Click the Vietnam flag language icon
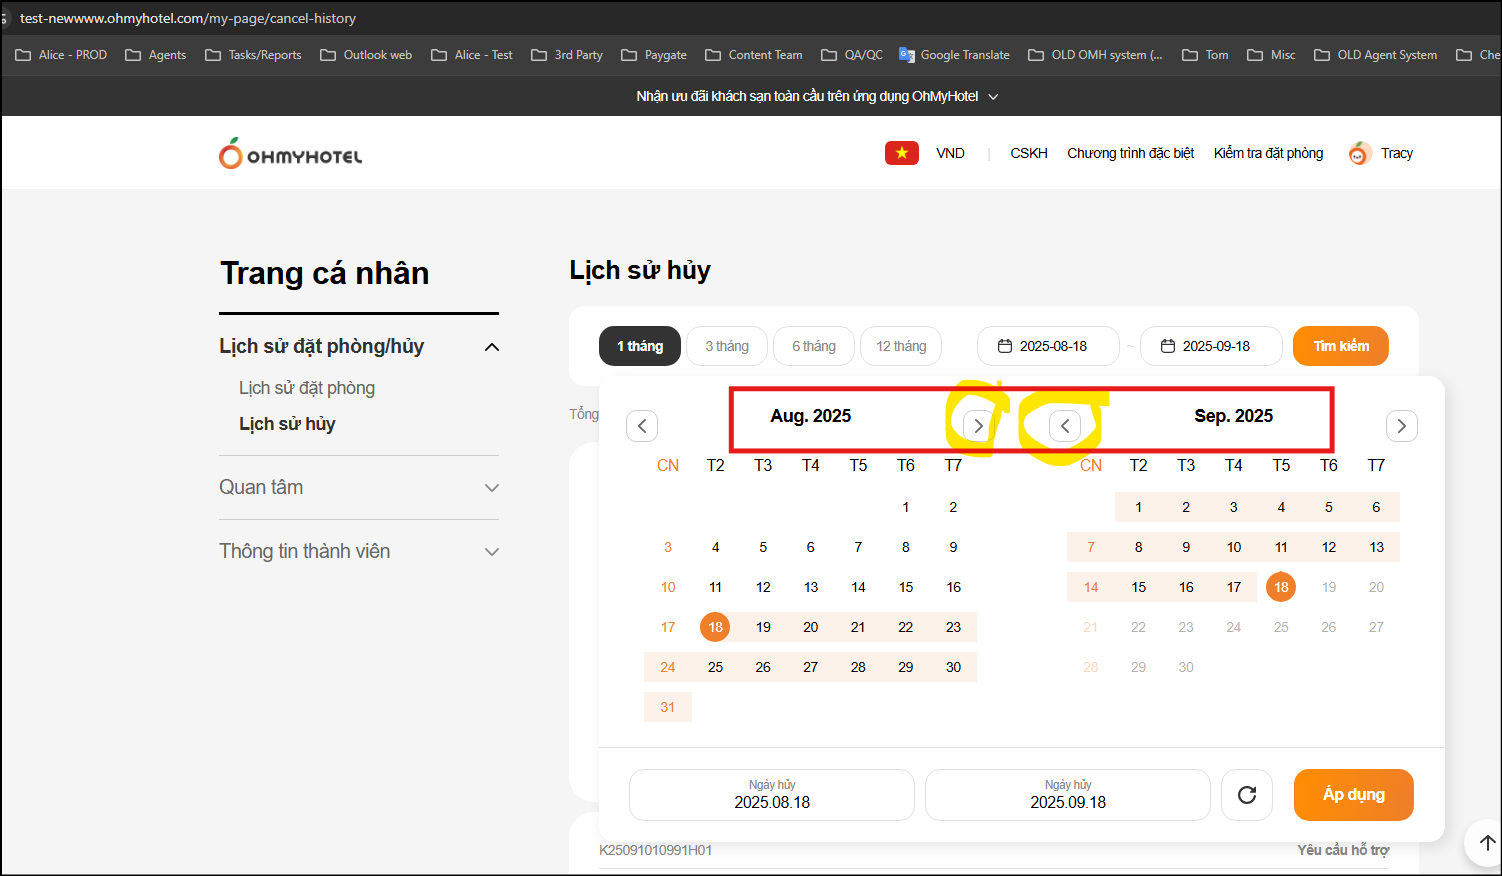 pyautogui.click(x=901, y=153)
